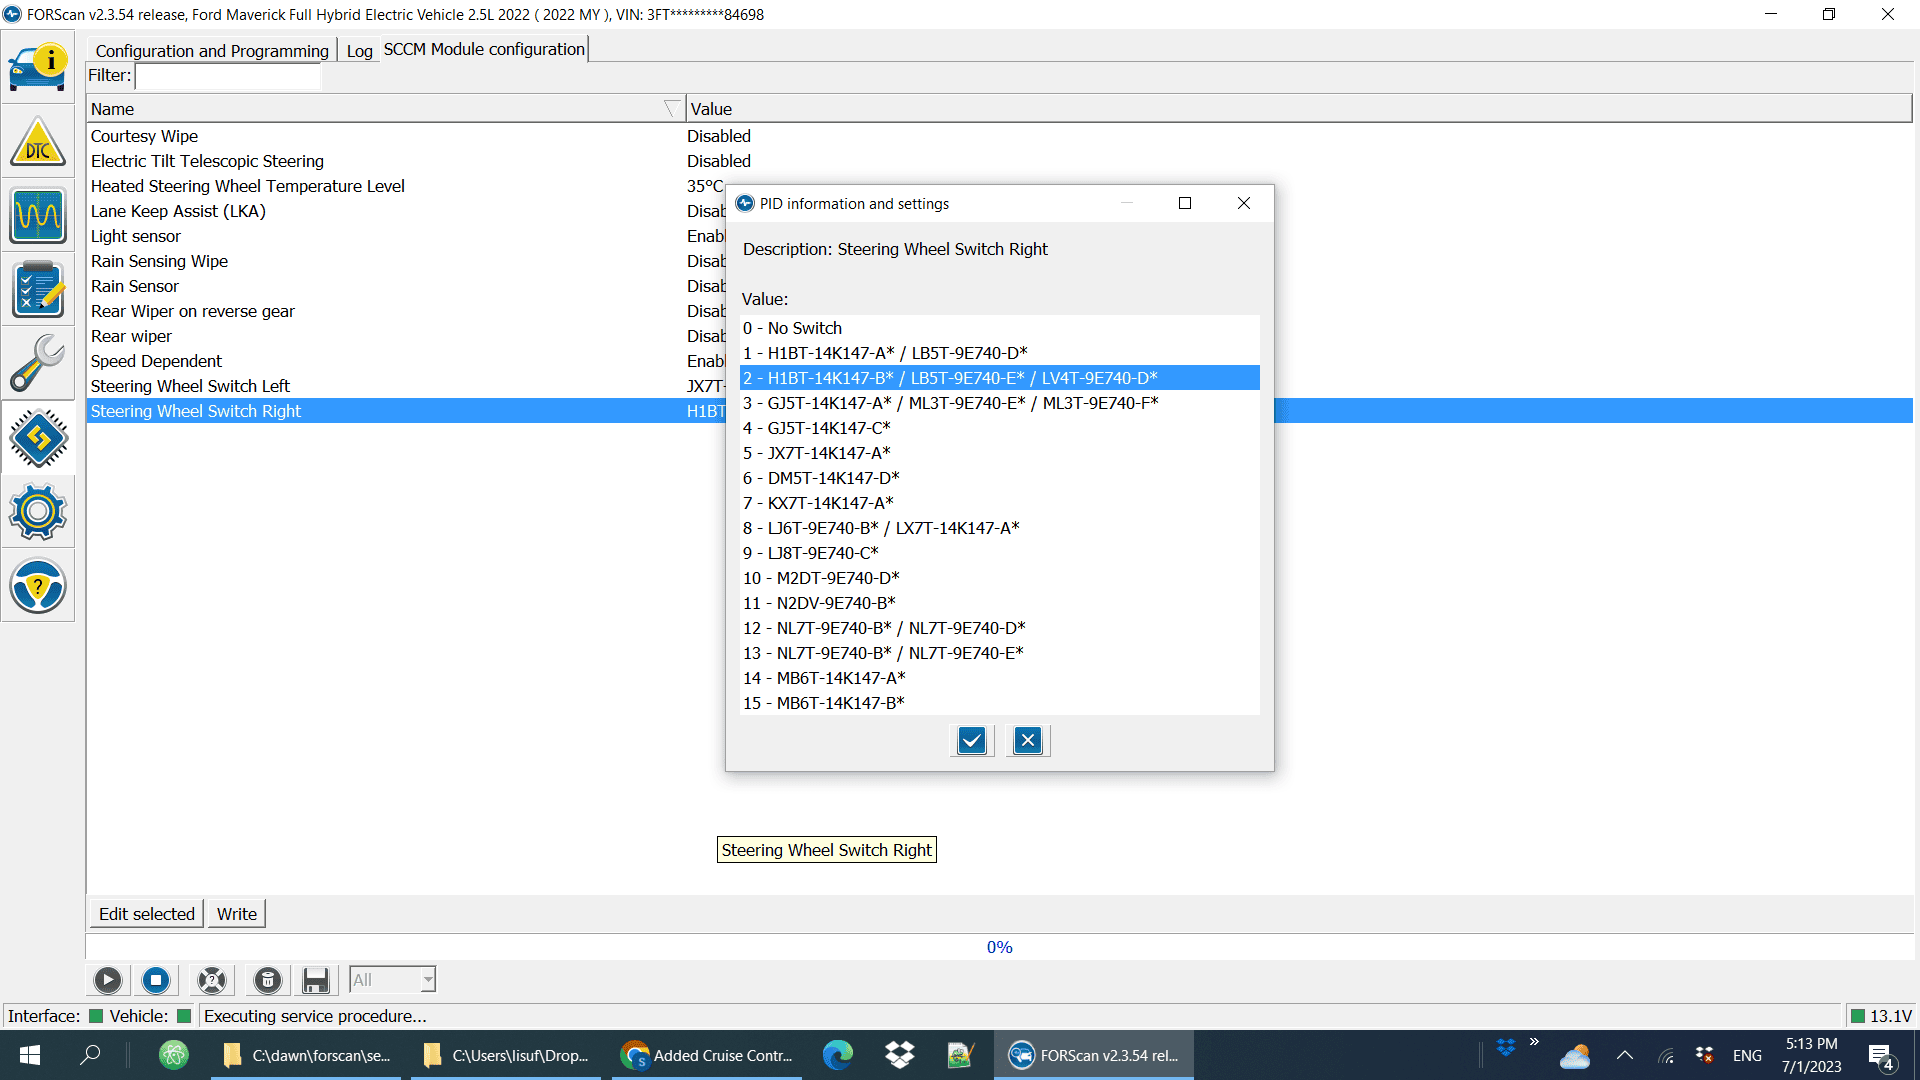Viewport: 1920px width, 1080px height.
Task: Maximize the PID information dialog
Action: 1185,203
